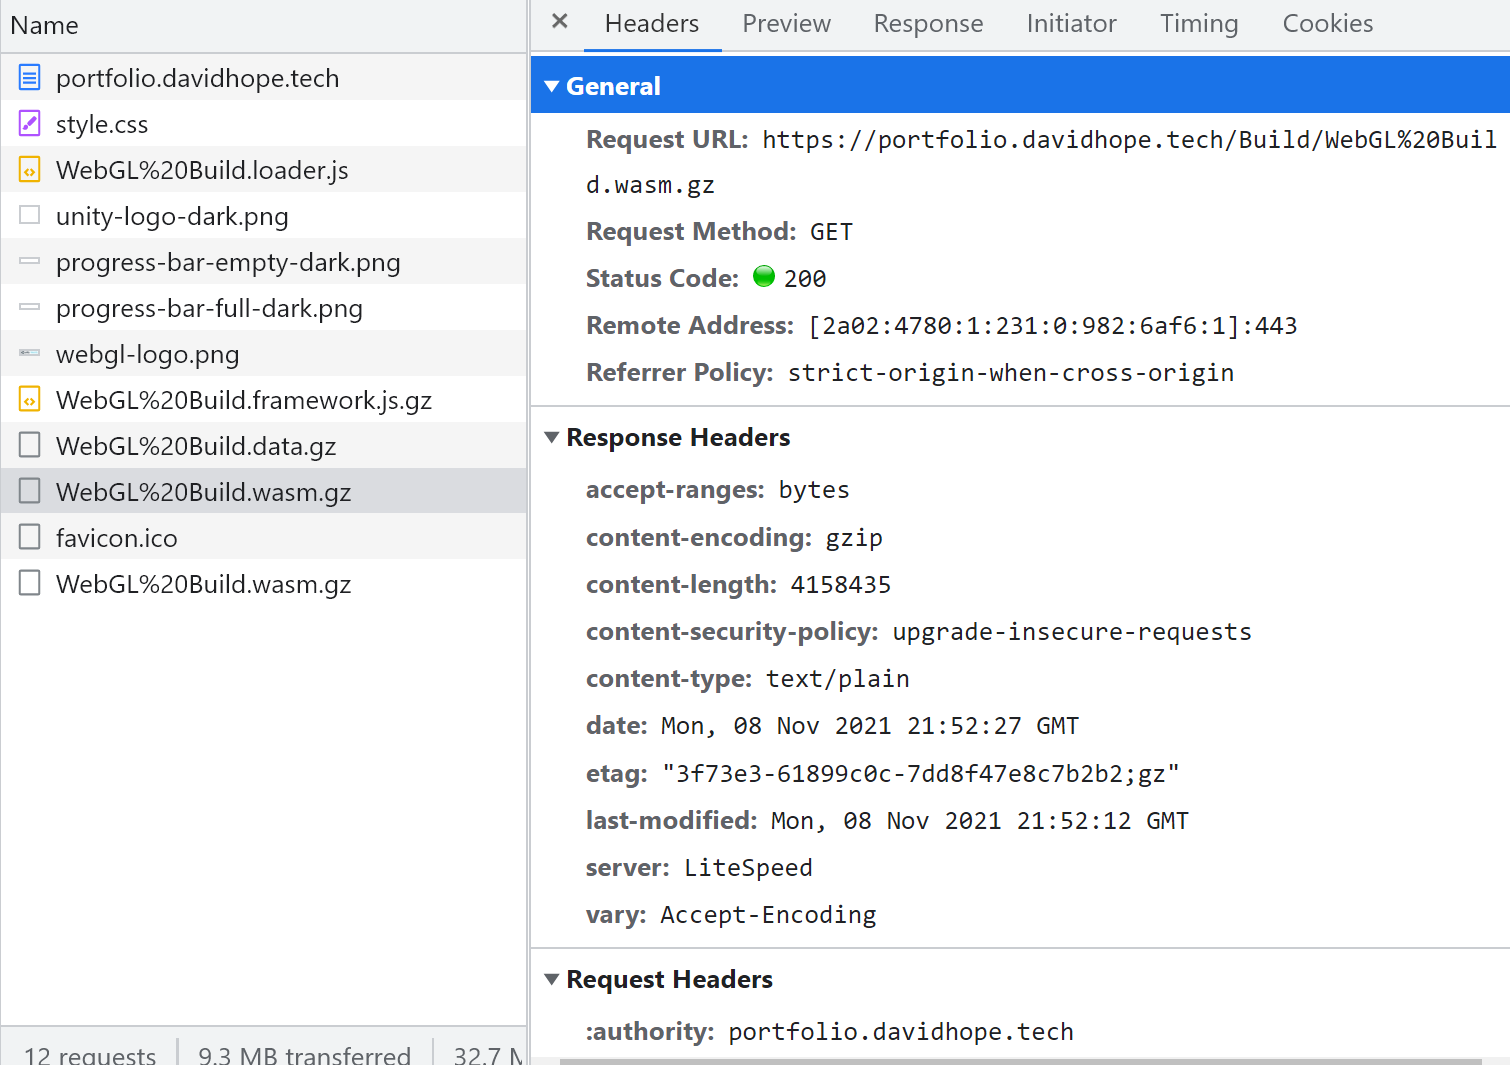Select the last WebGL%20Build.wasm.gz request
1510x1065 pixels.
(264, 583)
